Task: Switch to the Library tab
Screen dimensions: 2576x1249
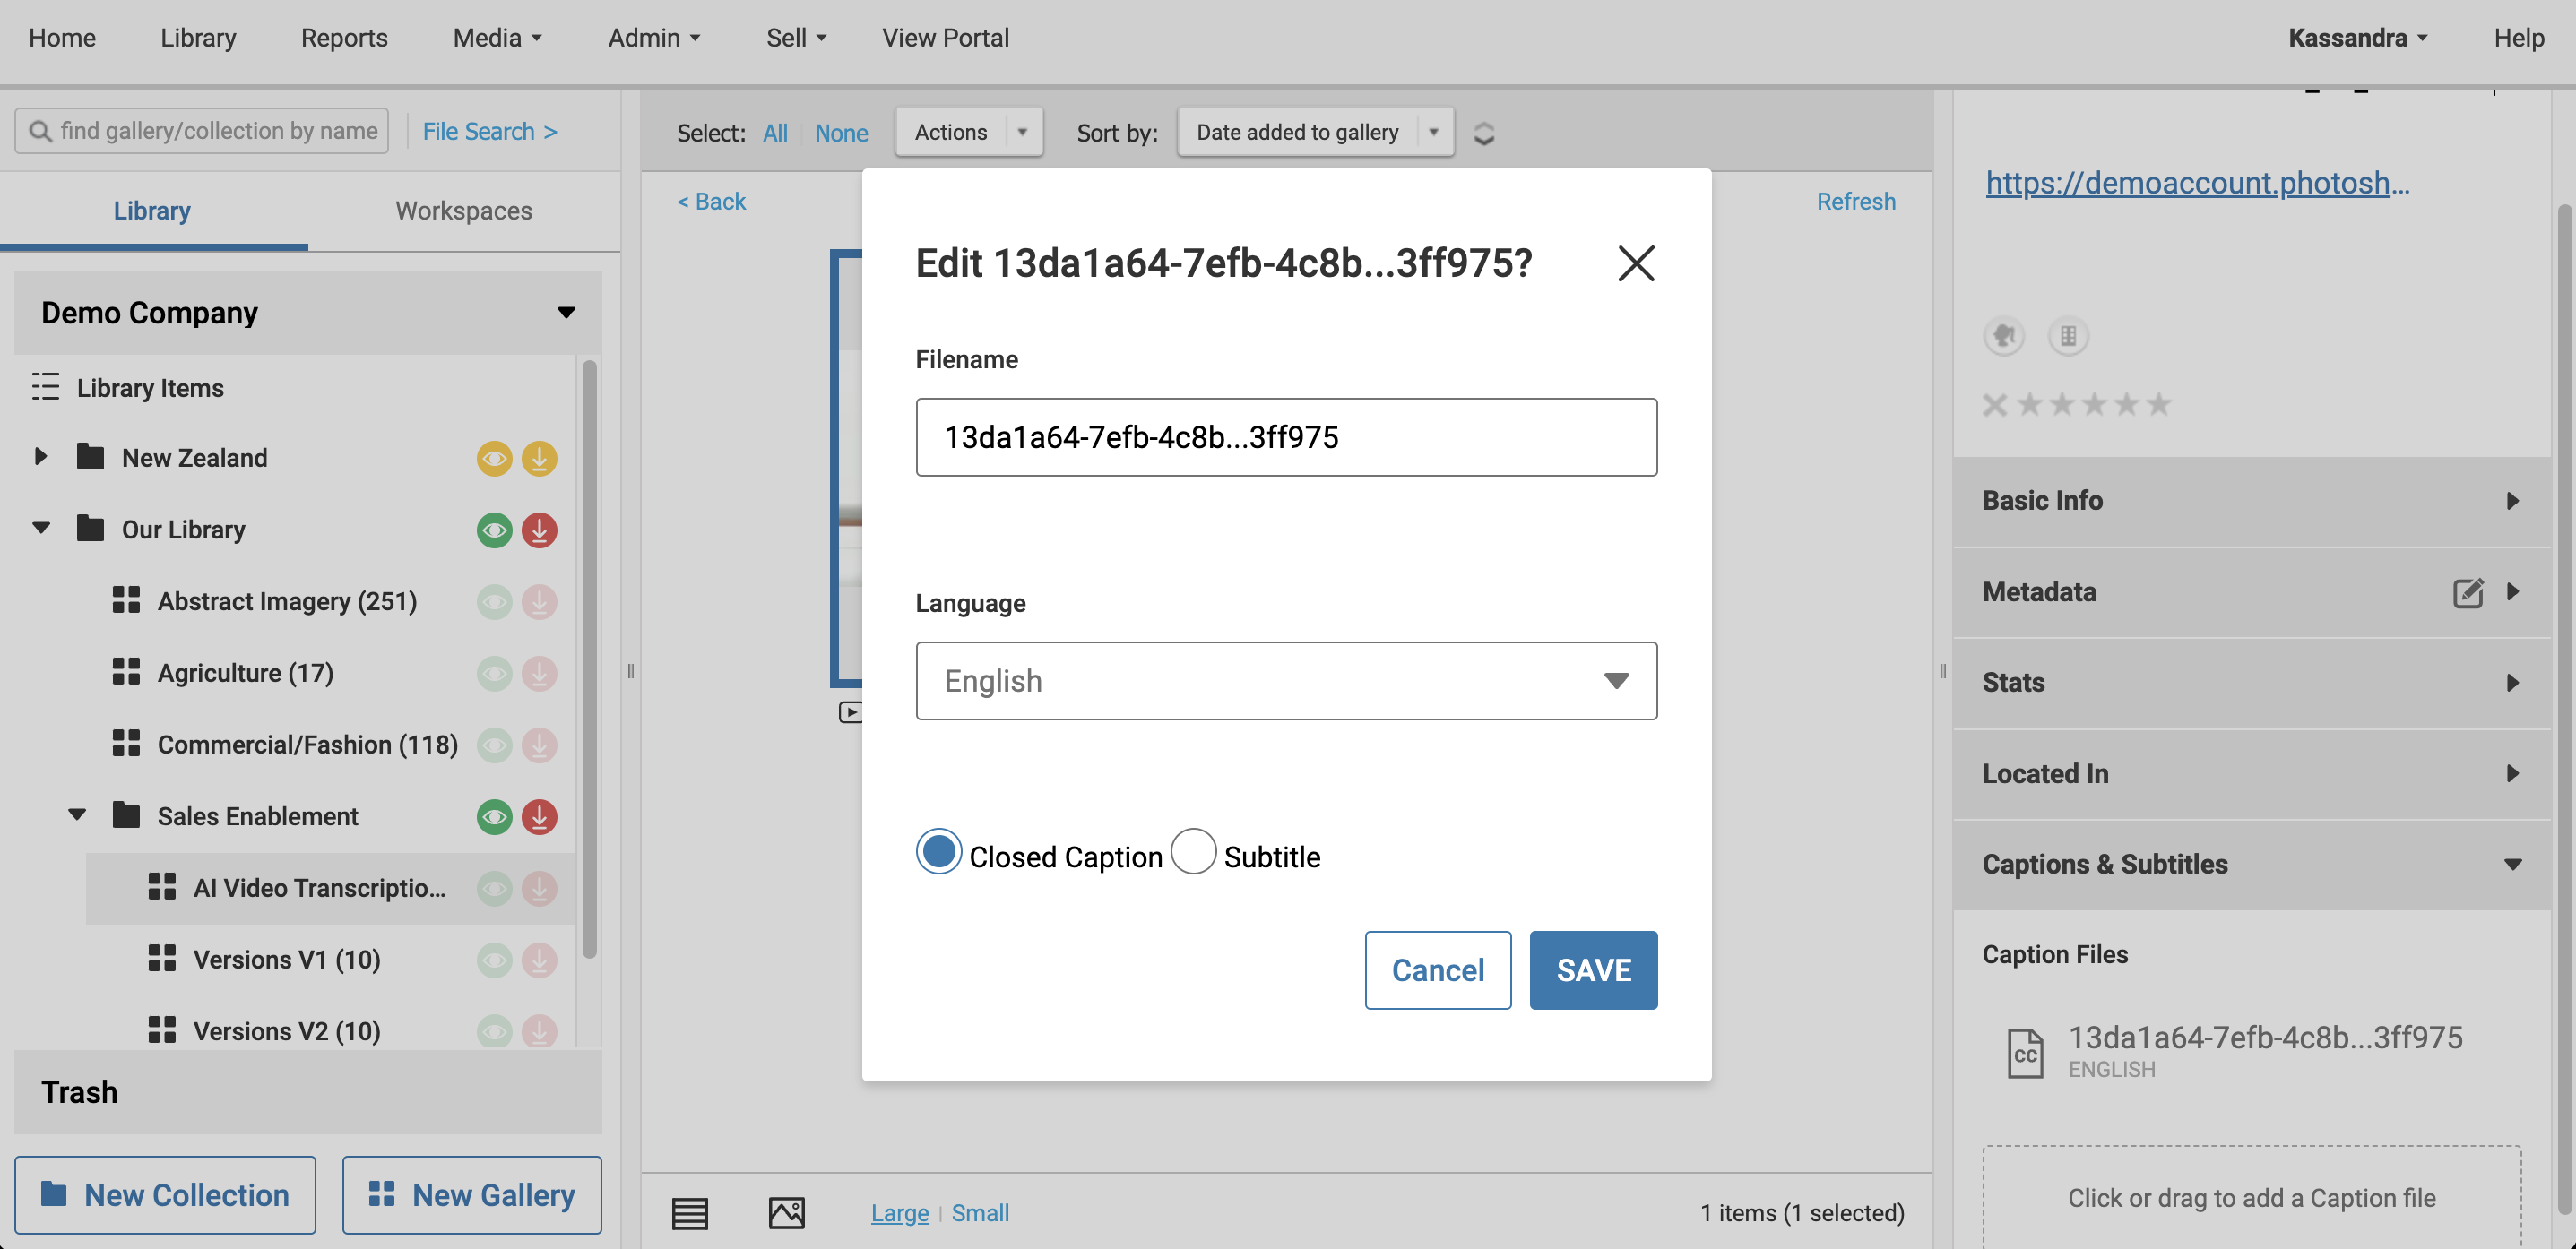Action: (x=152, y=211)
